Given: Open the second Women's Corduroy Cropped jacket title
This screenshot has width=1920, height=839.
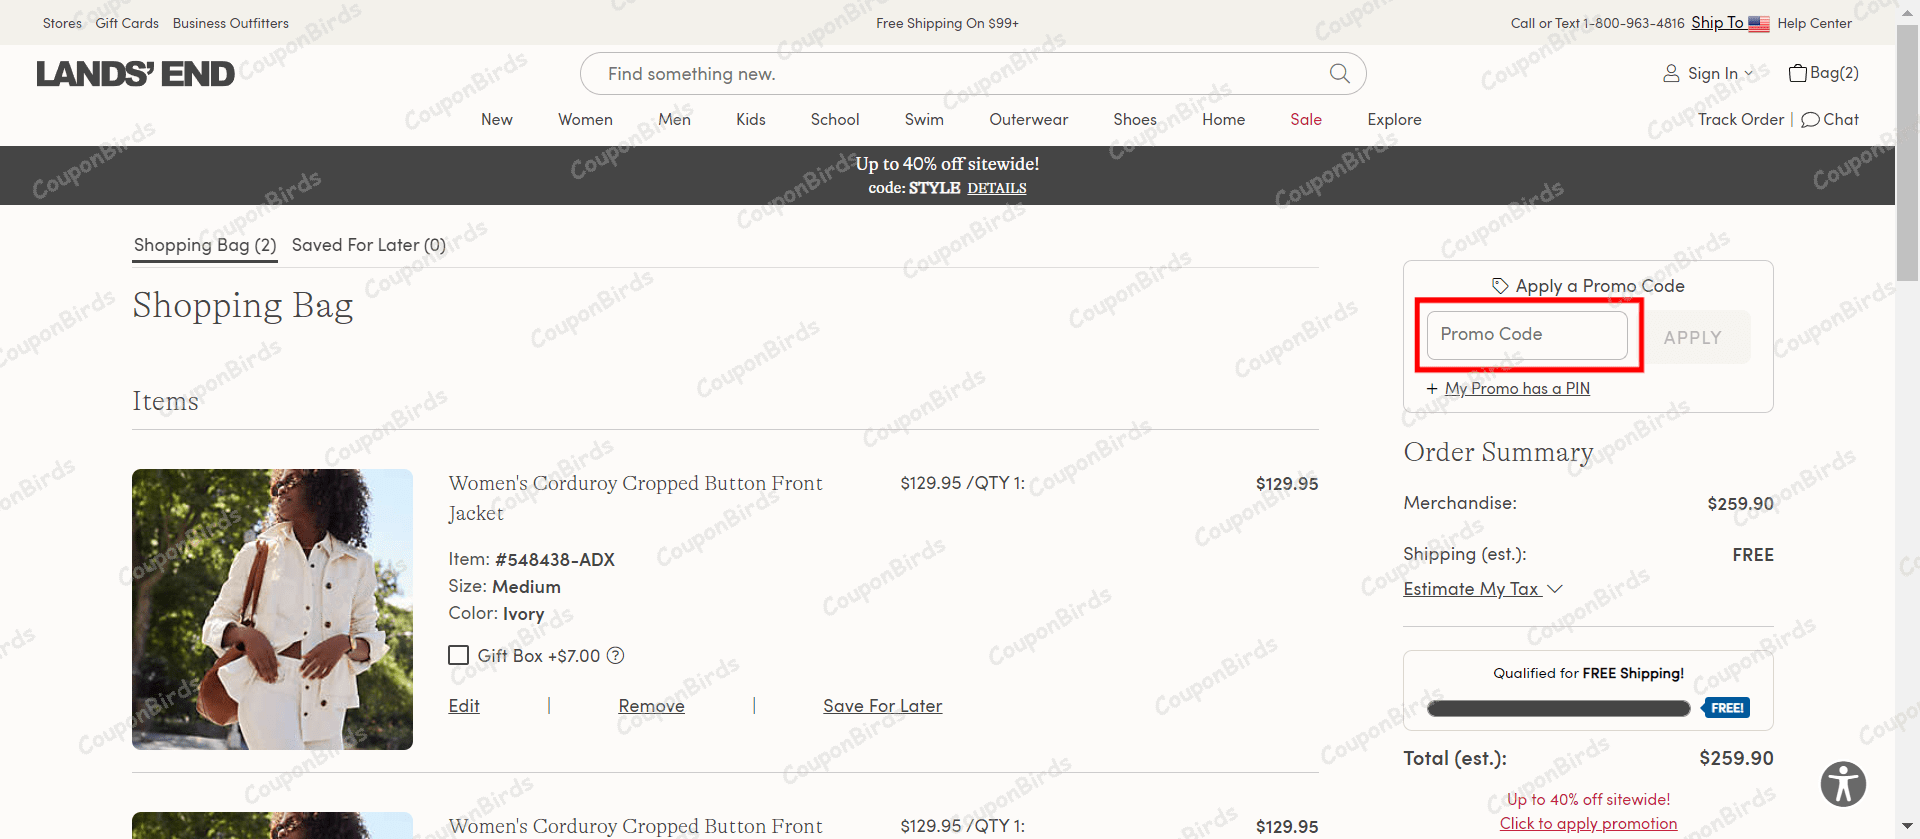Looking at the screenshot, I should (x=635, y=826).
